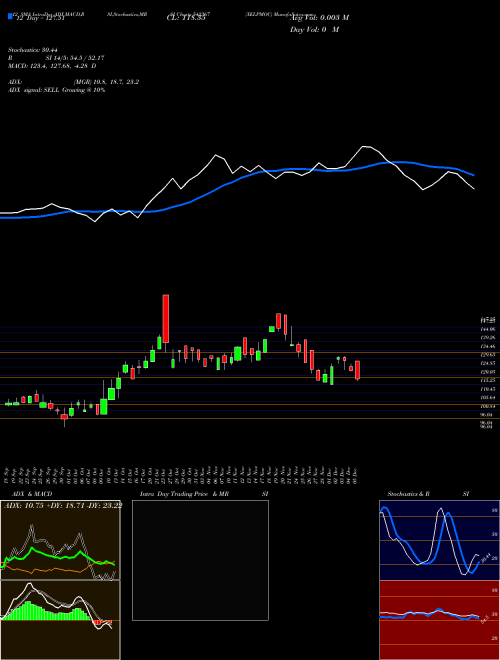Click the SI 14/3: 54.5 / 52.17 value
This screenshot has width=500, height=660.
click(x=75, y=58)
